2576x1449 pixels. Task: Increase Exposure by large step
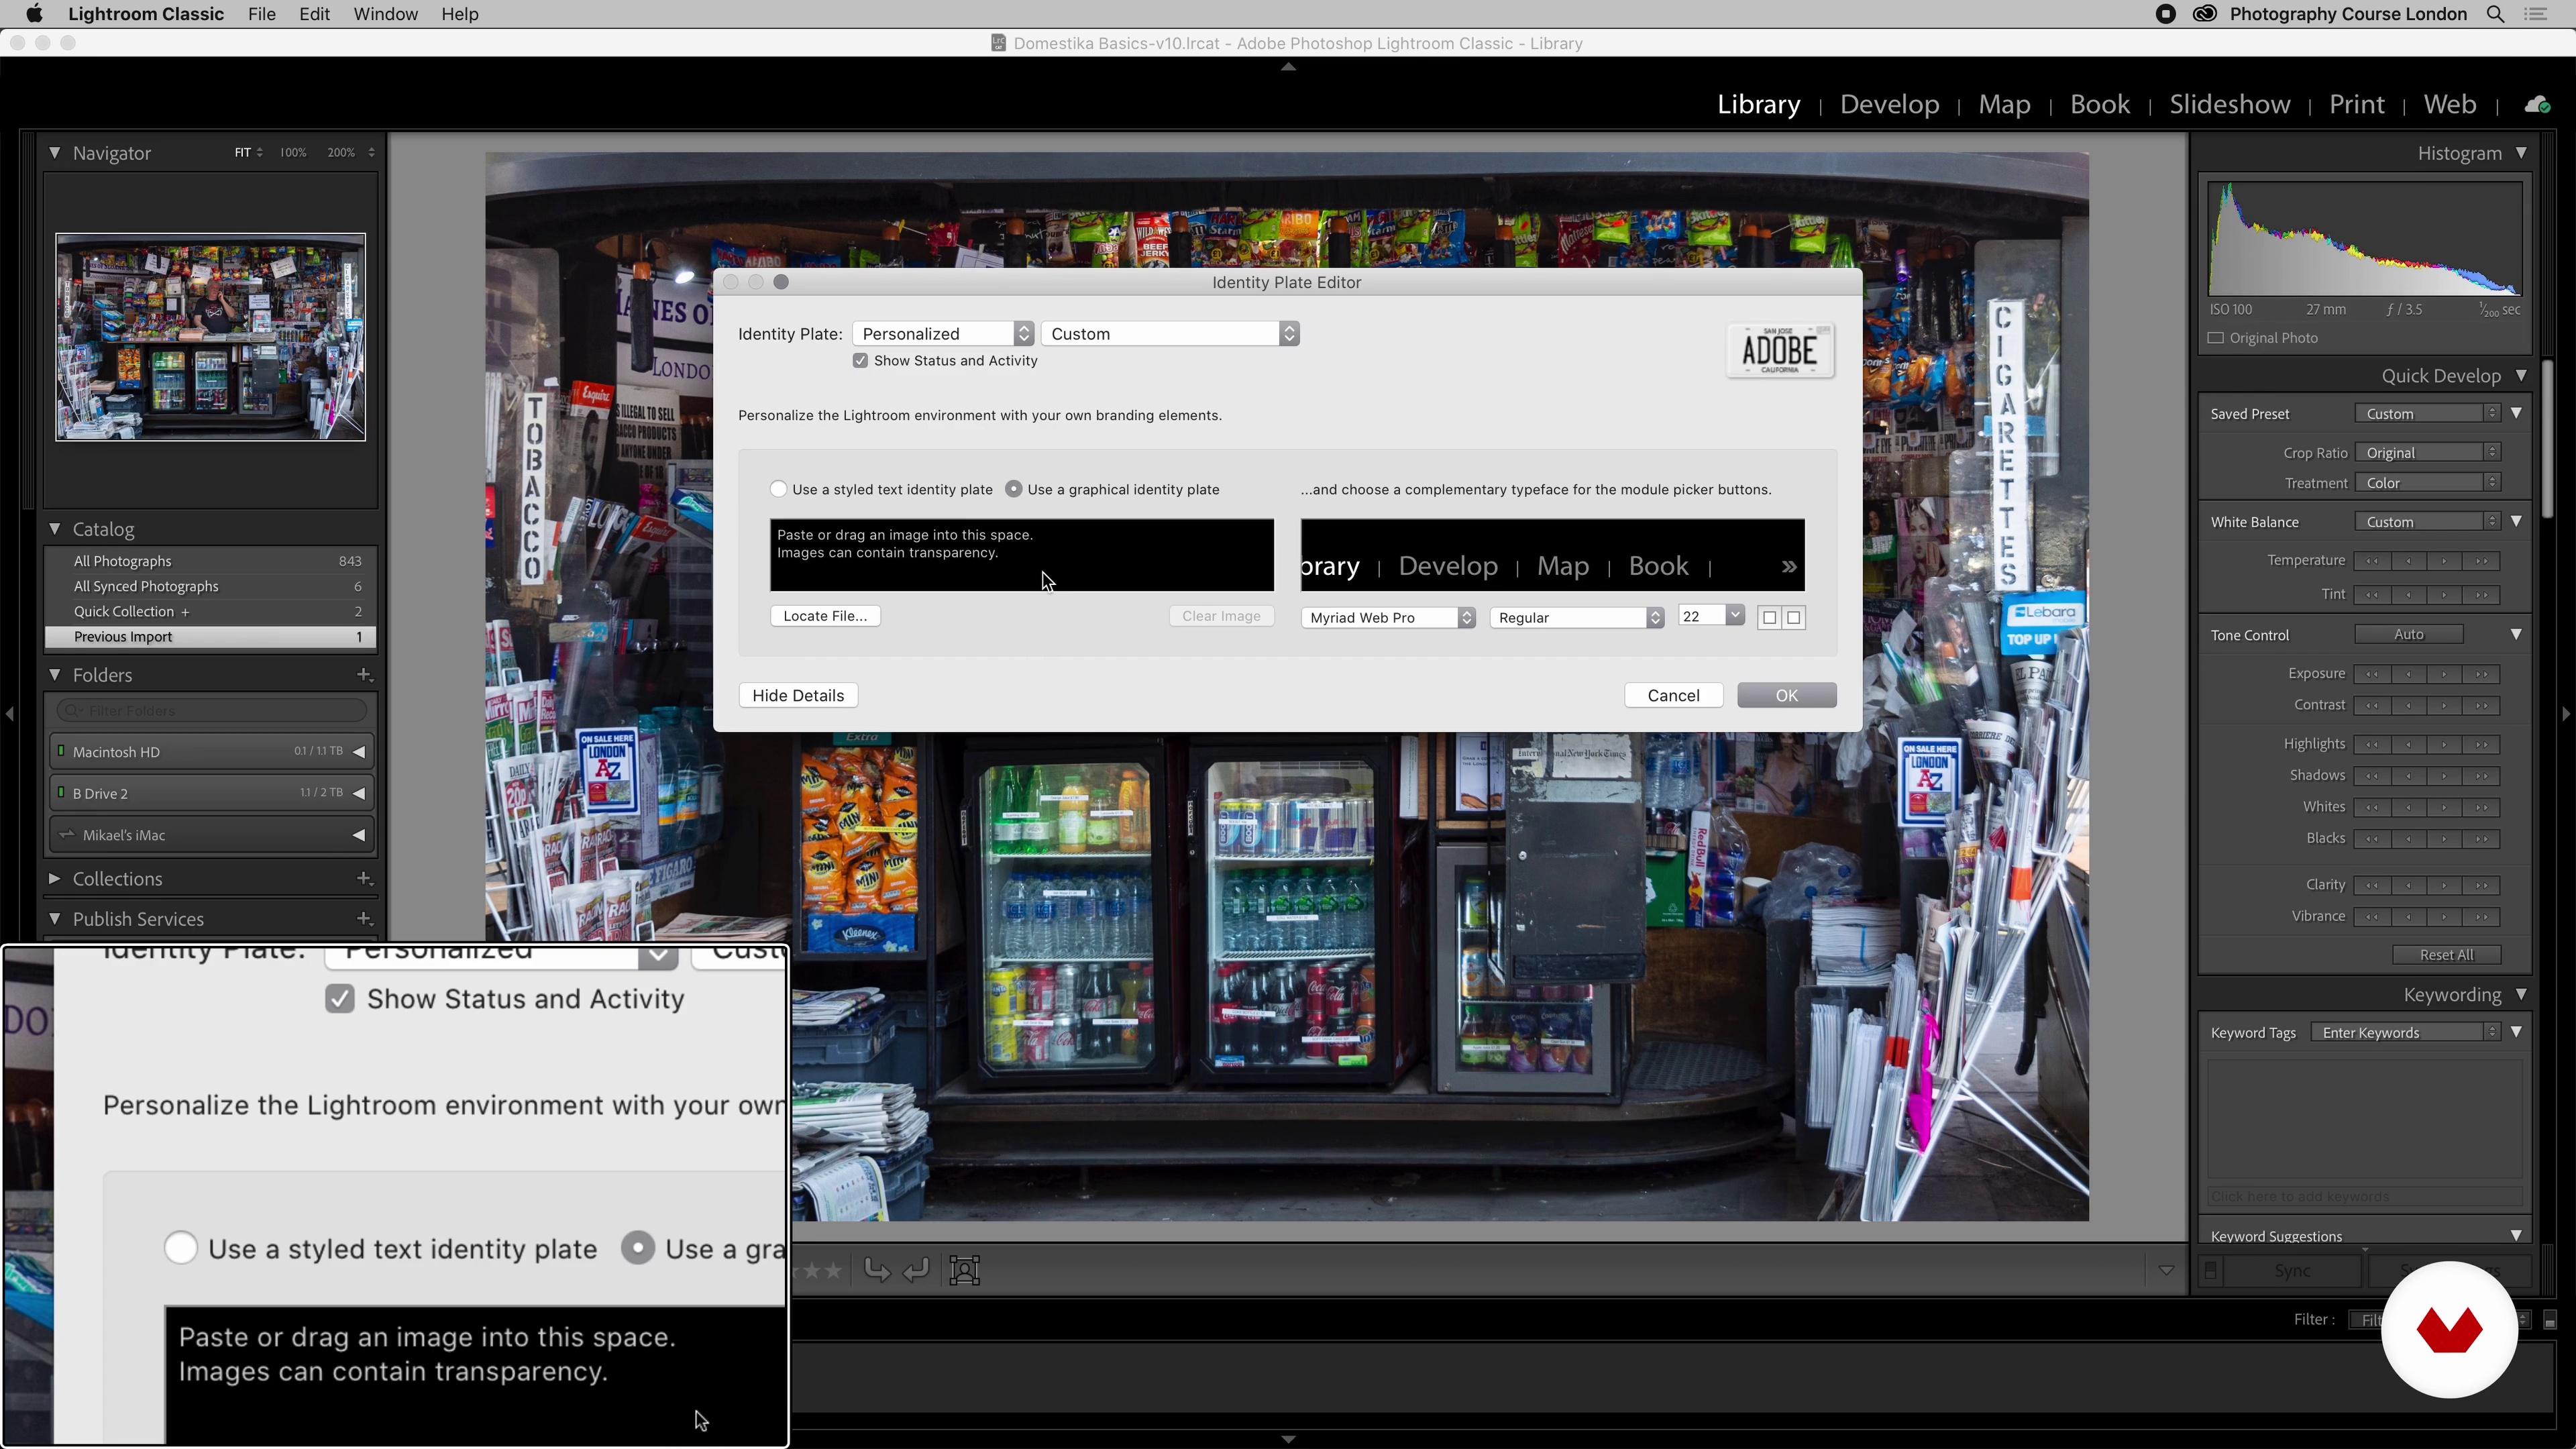2482,675
